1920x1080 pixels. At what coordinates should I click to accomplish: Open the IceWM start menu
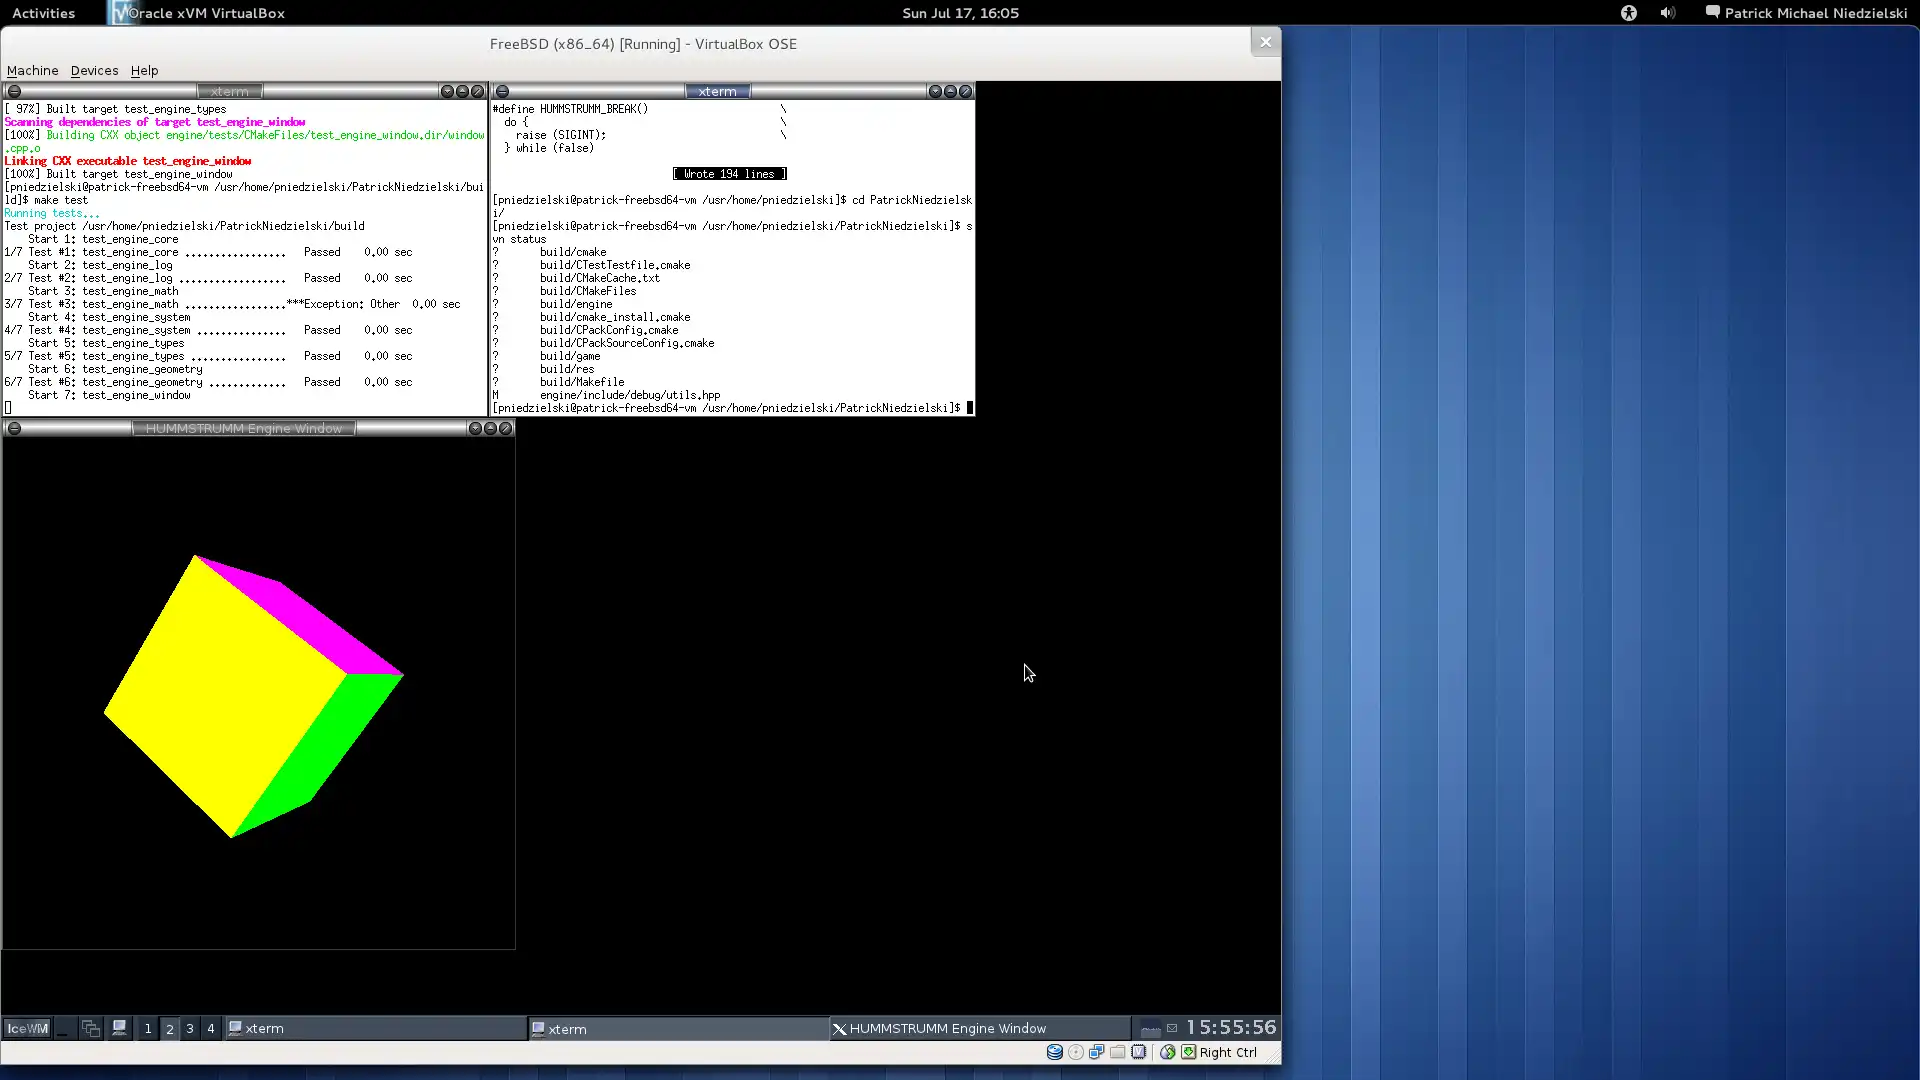point(27,1028)
